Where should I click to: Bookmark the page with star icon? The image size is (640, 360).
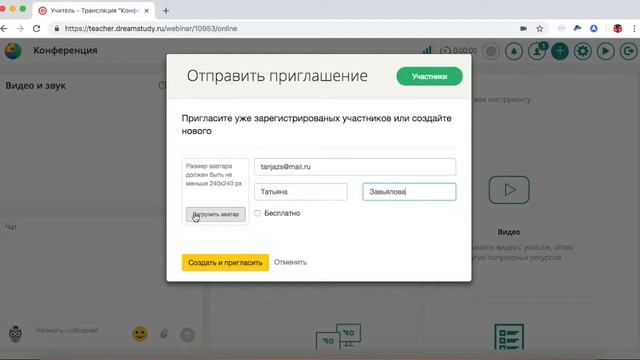coord(540,29)
